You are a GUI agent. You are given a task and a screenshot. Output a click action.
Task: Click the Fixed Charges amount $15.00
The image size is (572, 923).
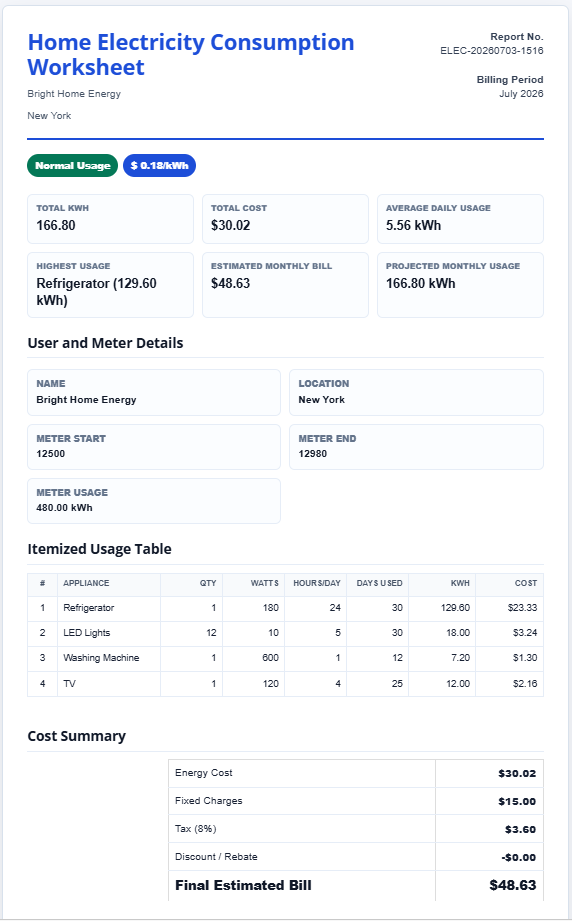(517, 802)
